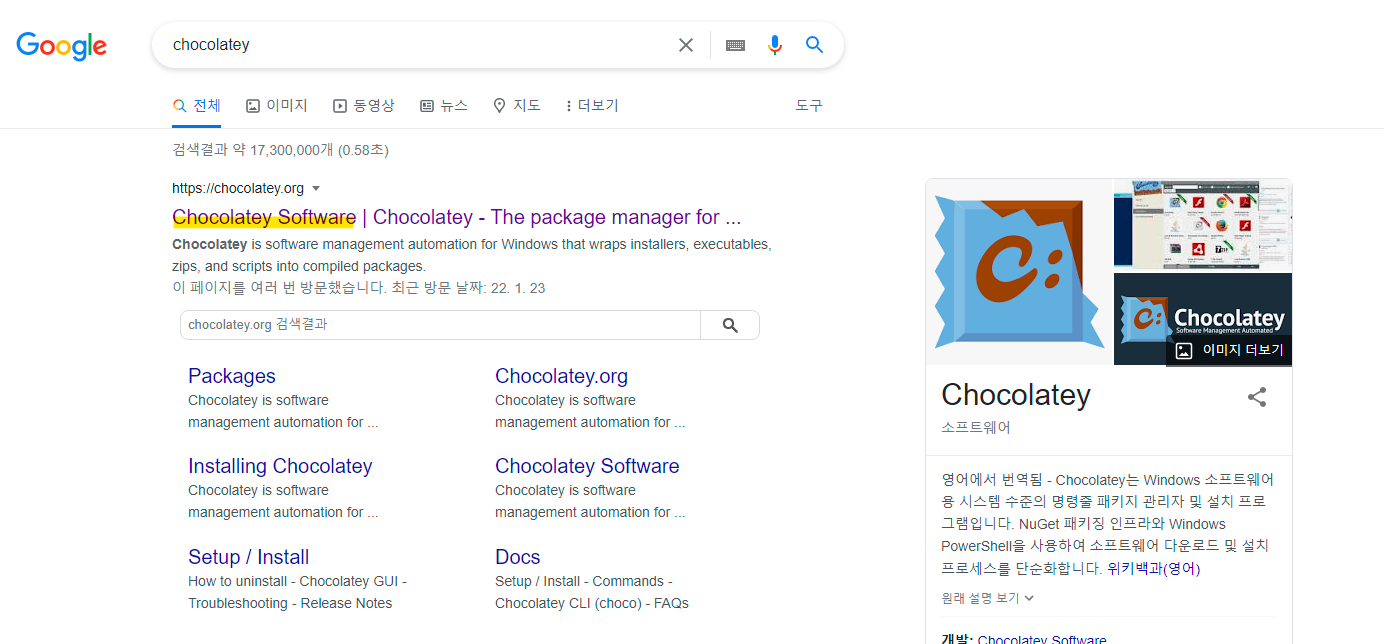Viewport: 1384px width, 644px height.
Task: Open the Chocolatey.org sitelink
Action: tap(561, 376)
